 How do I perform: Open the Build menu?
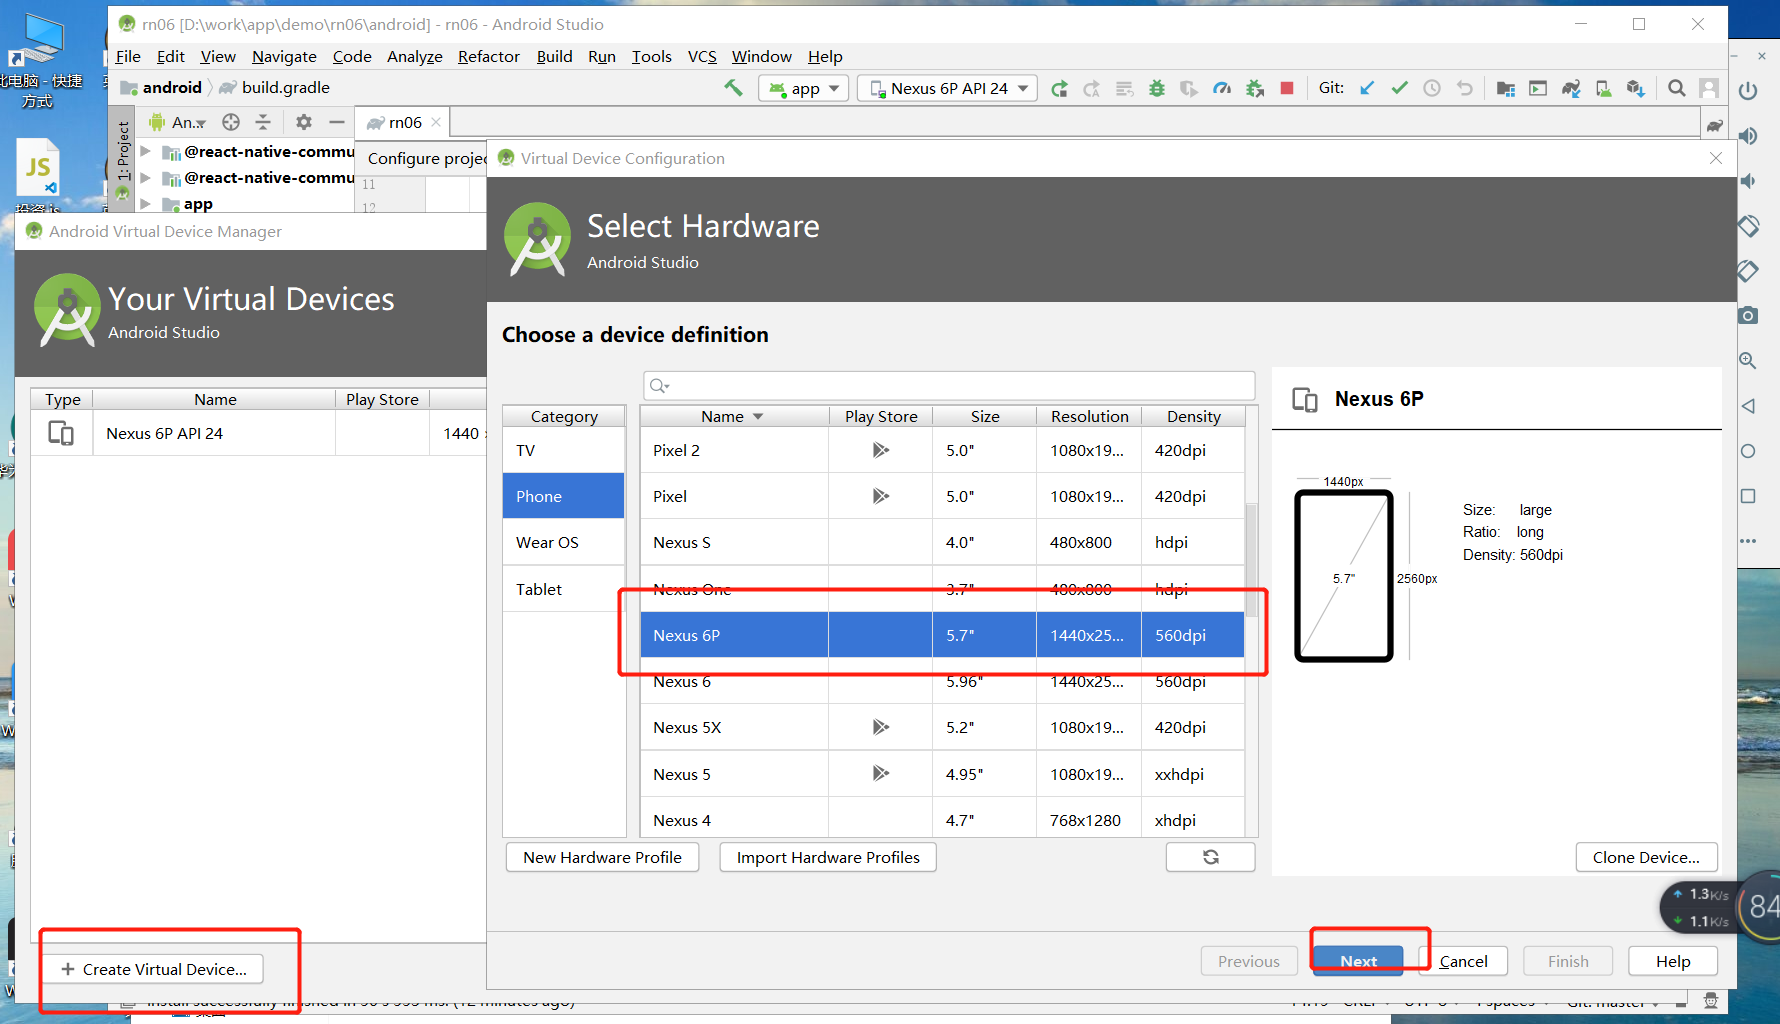point(554,56)
